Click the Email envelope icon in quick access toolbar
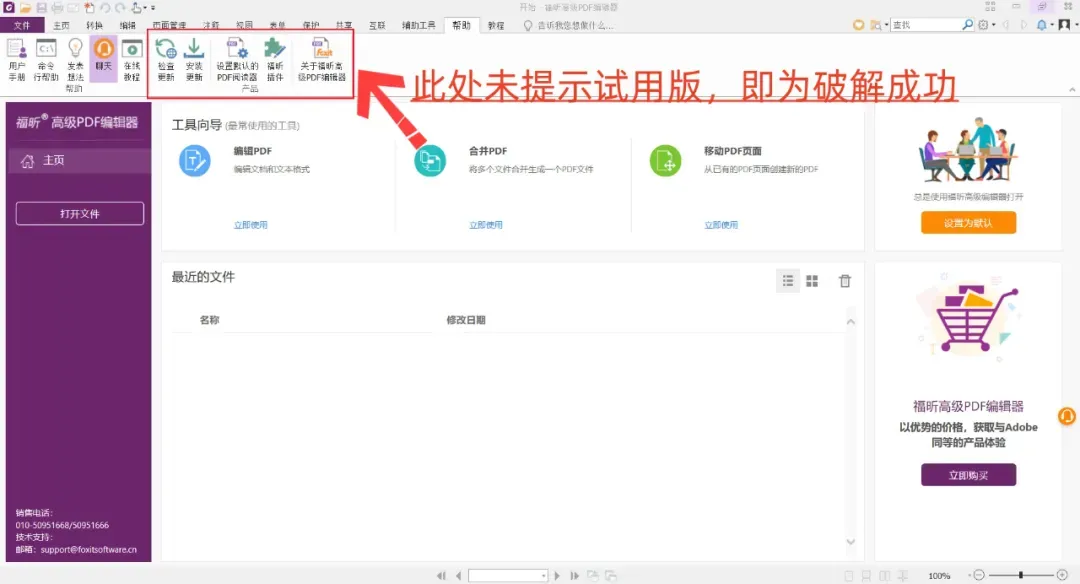 tap(73, 8)
